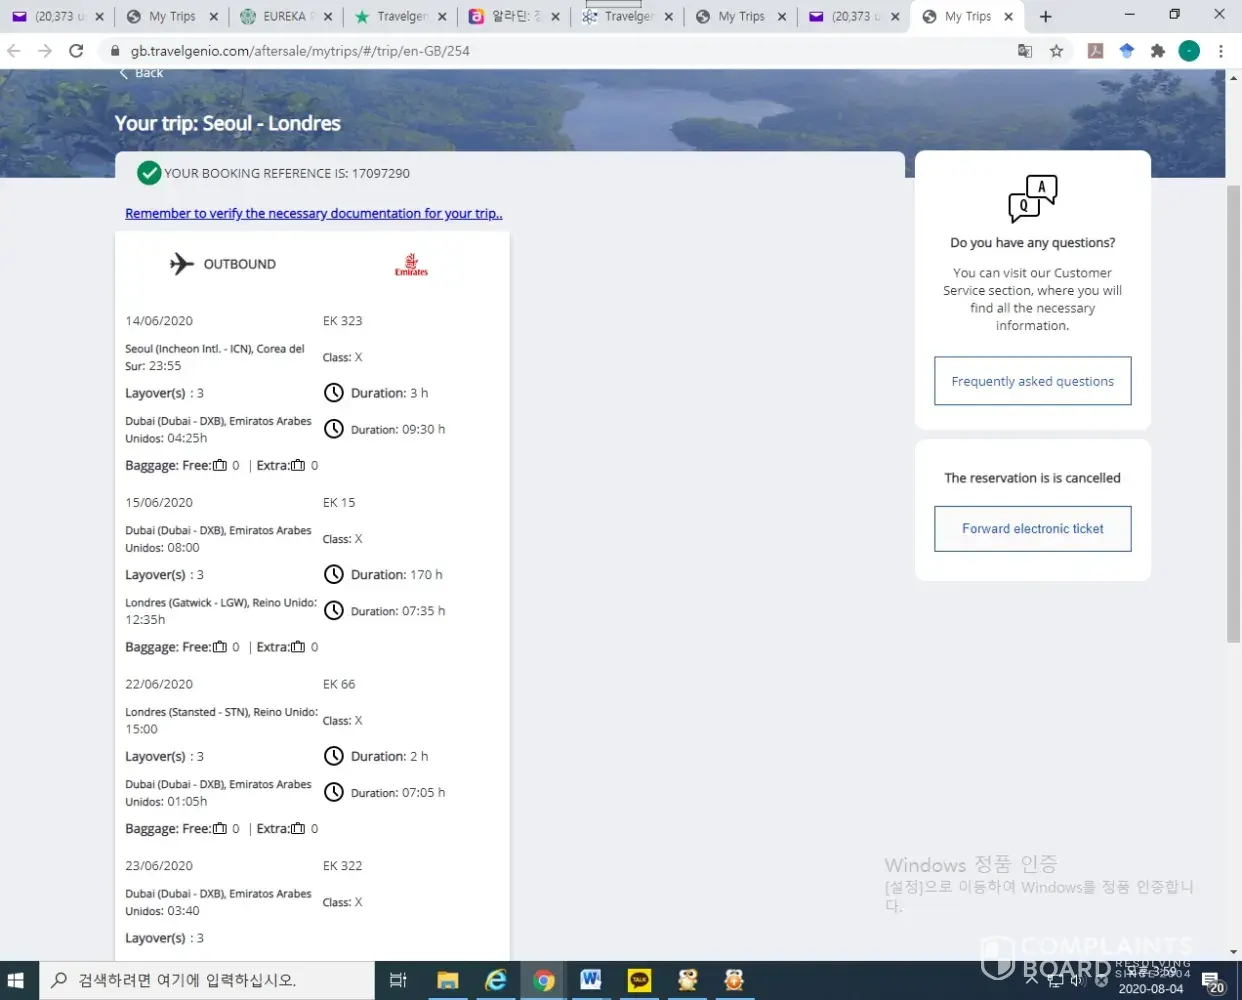Open the Chrome three-dot menu
This screenshot has width=1242, height=1000.
tap(1221, 50)
